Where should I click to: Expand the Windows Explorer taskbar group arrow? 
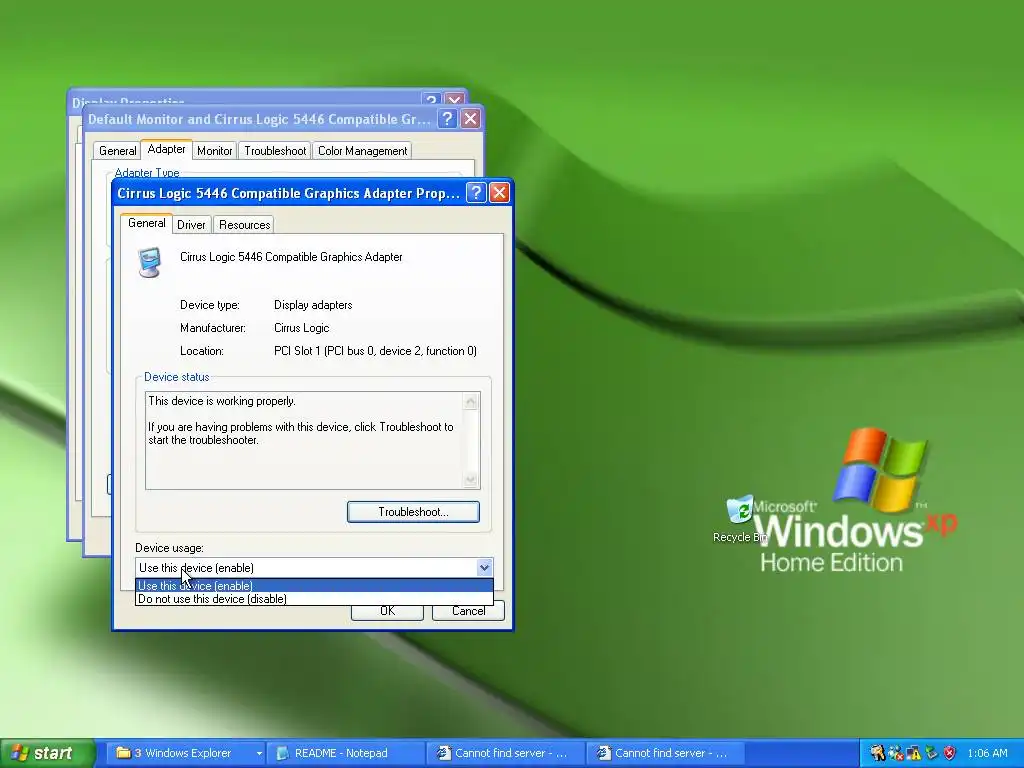pyautogui.click(x=259, y=753)
